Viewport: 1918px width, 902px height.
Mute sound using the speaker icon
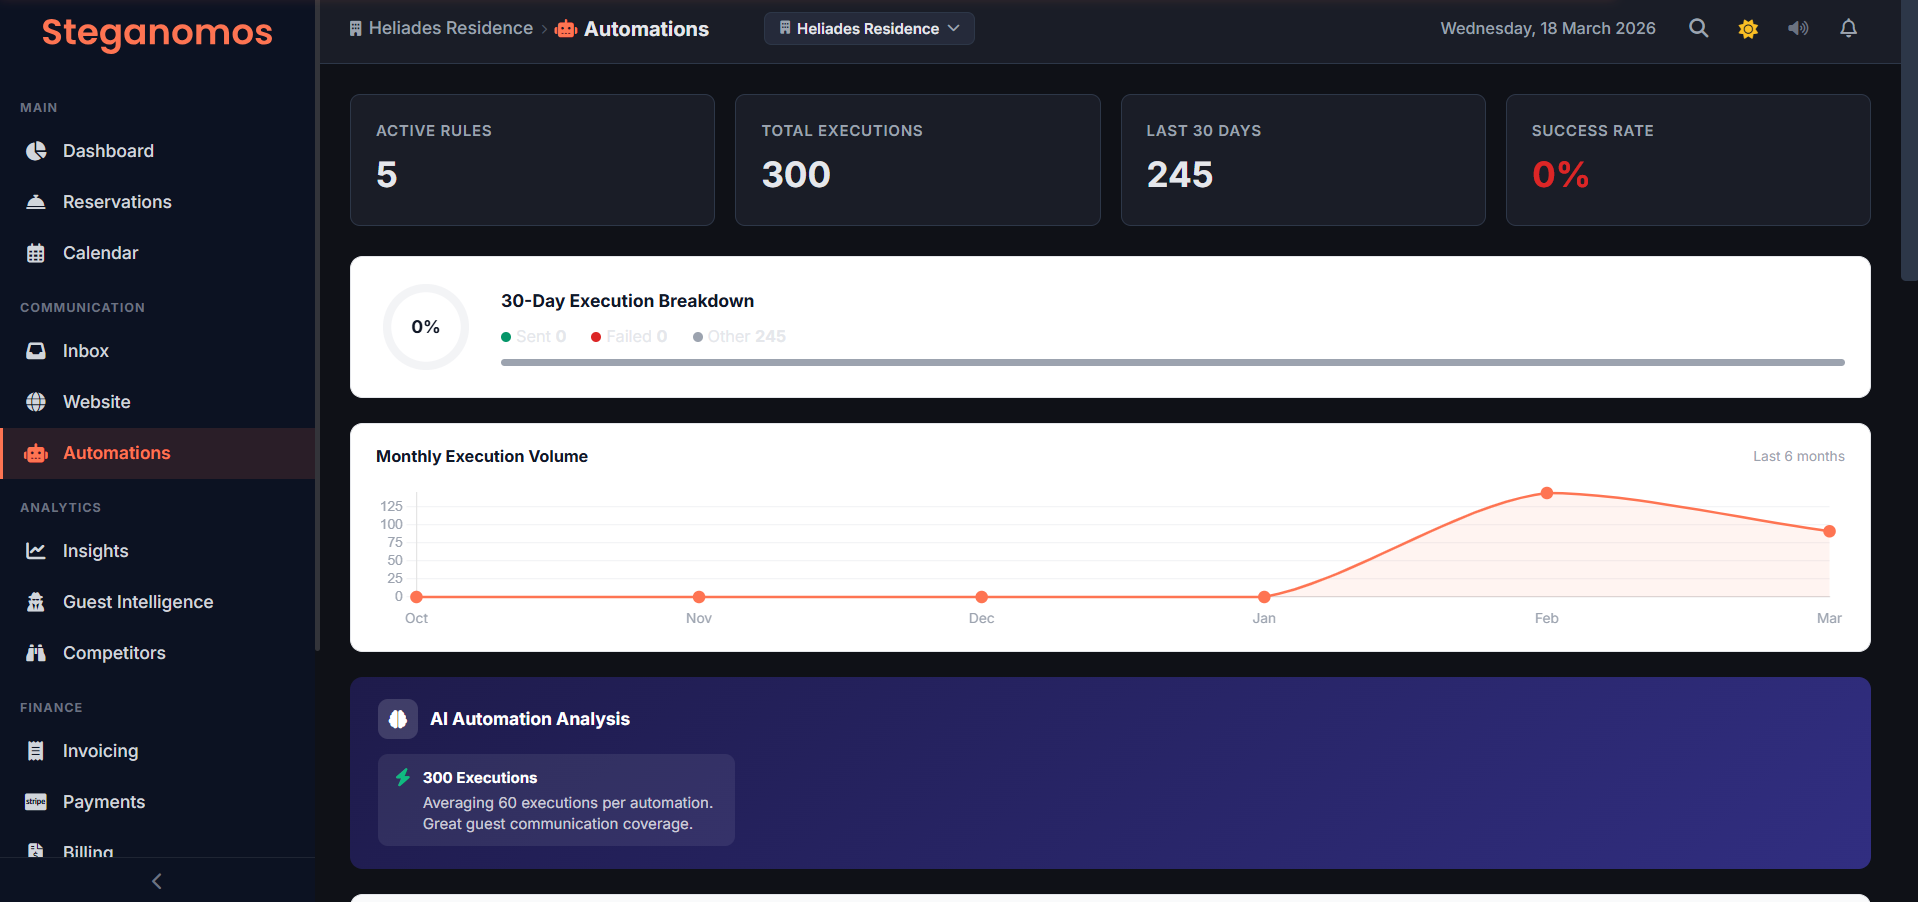(1798, 28)
